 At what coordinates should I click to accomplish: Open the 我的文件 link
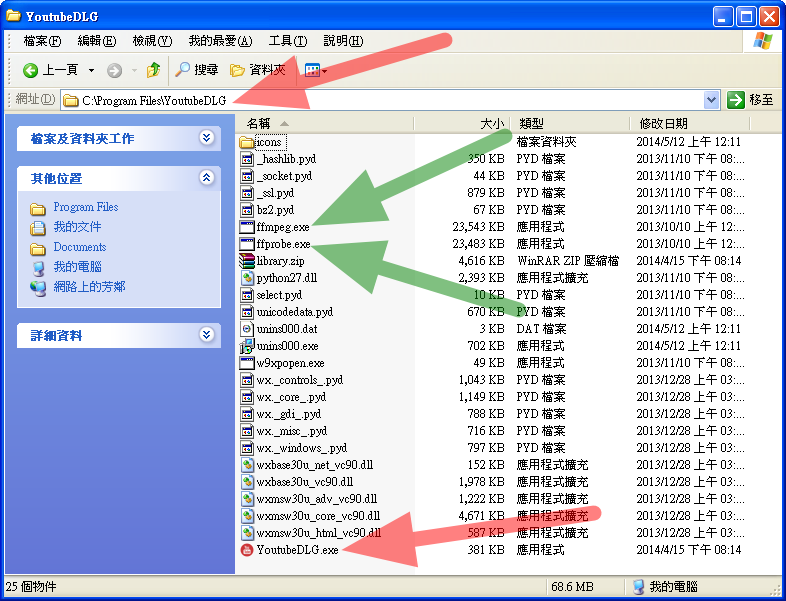tap(77, 227)
